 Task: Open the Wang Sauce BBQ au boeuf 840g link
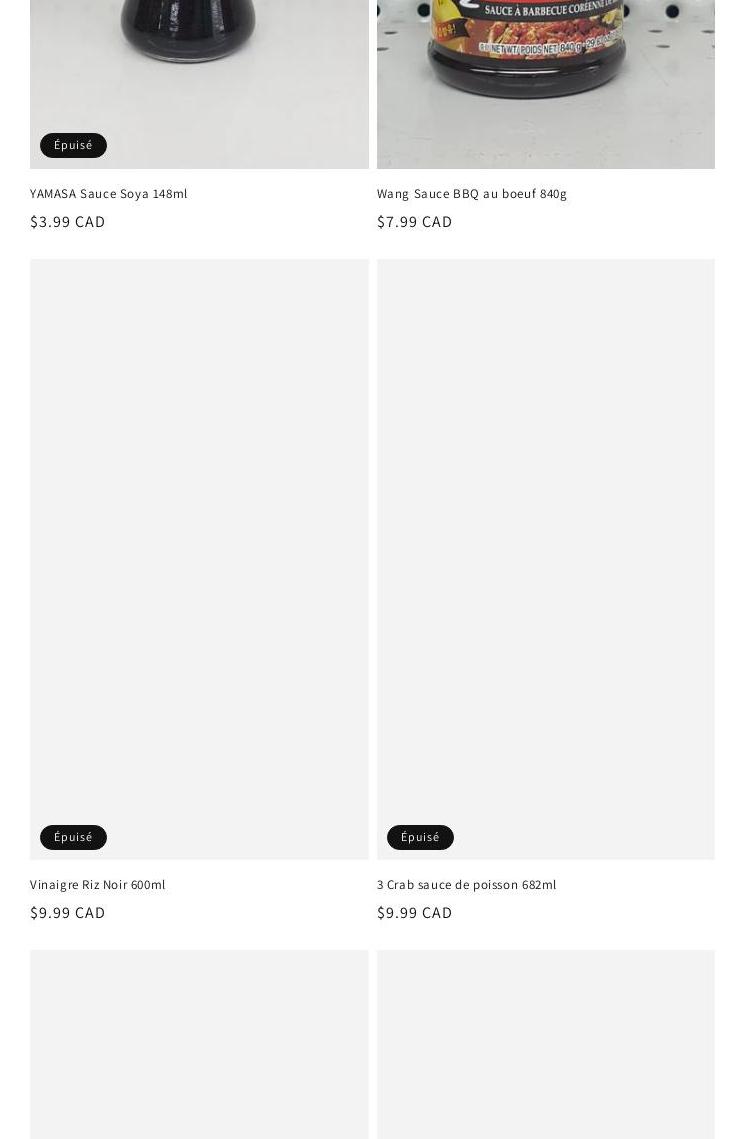point(471,194)
